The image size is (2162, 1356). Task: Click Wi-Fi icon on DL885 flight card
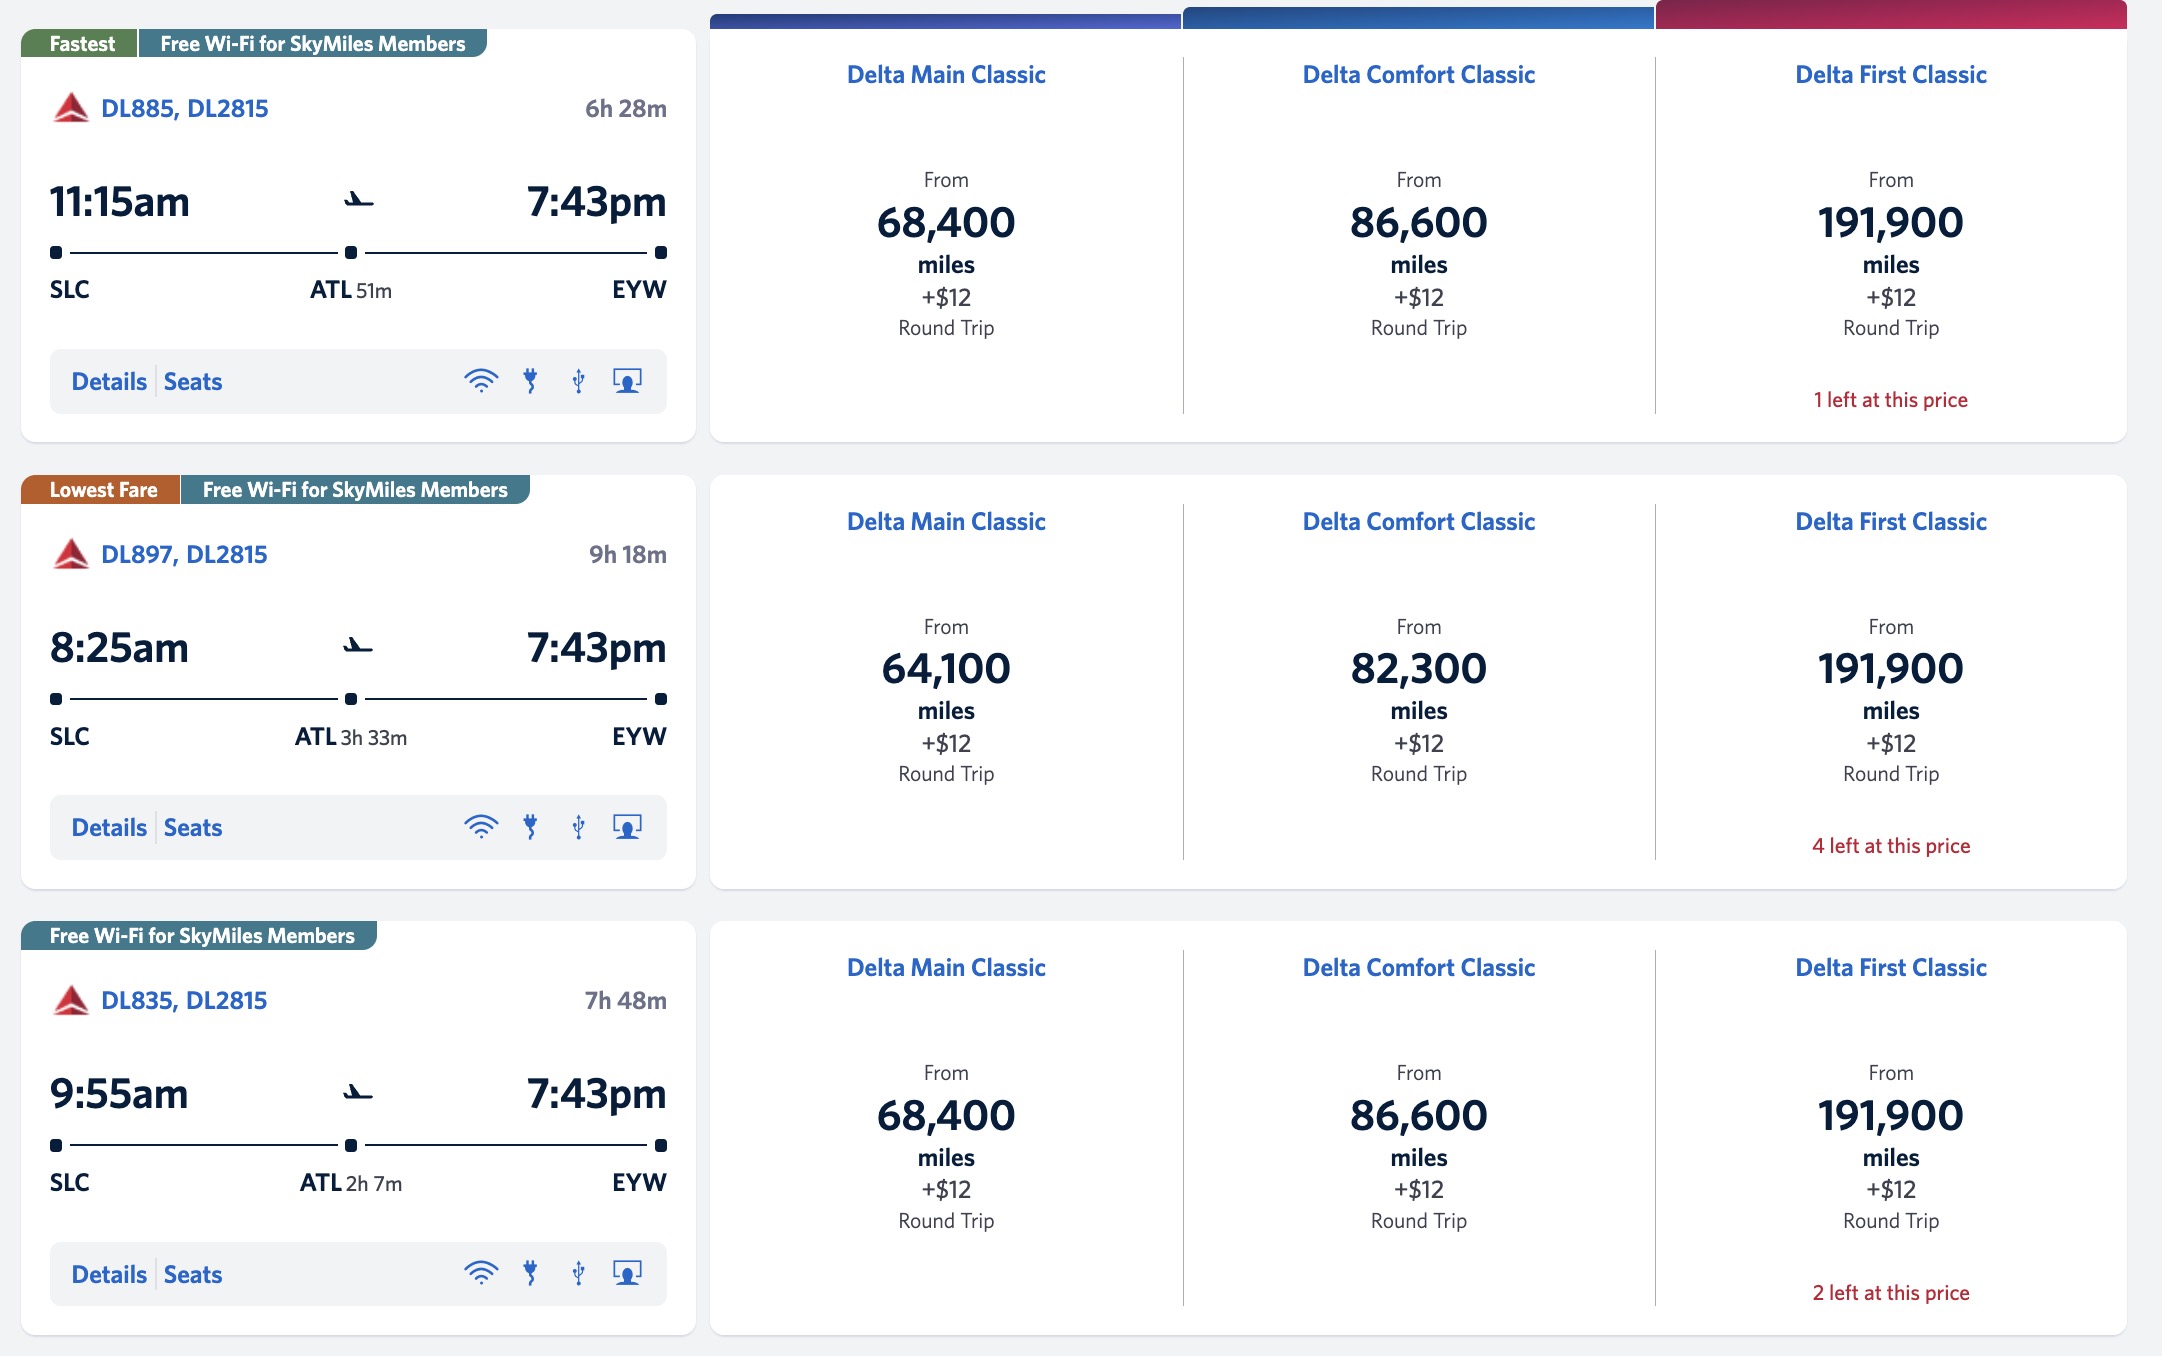coord(481,381)
